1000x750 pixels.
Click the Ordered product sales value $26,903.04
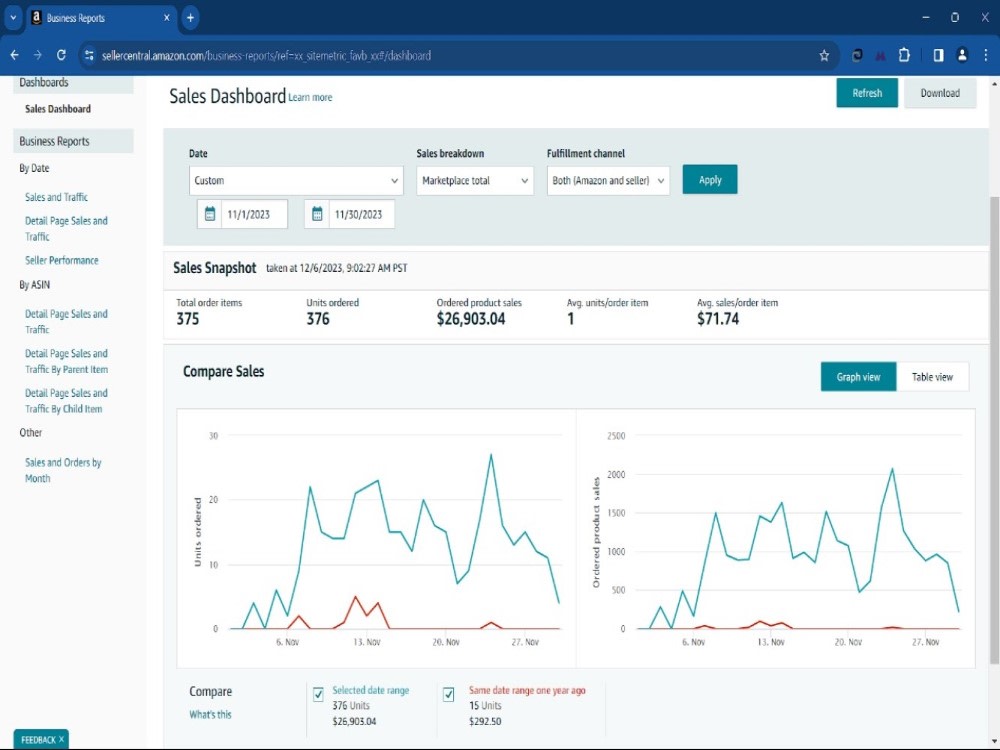tap(471, 319)
